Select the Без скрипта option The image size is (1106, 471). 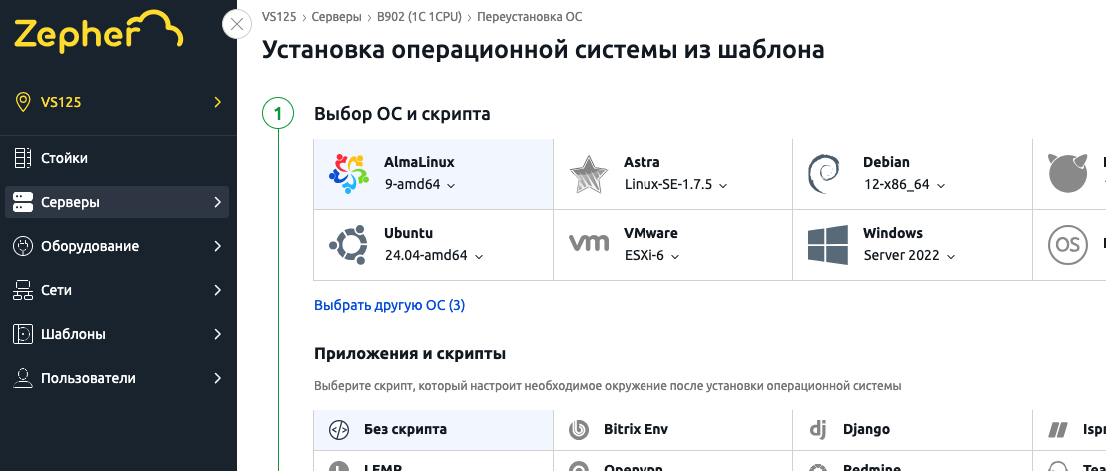point(405,430)
